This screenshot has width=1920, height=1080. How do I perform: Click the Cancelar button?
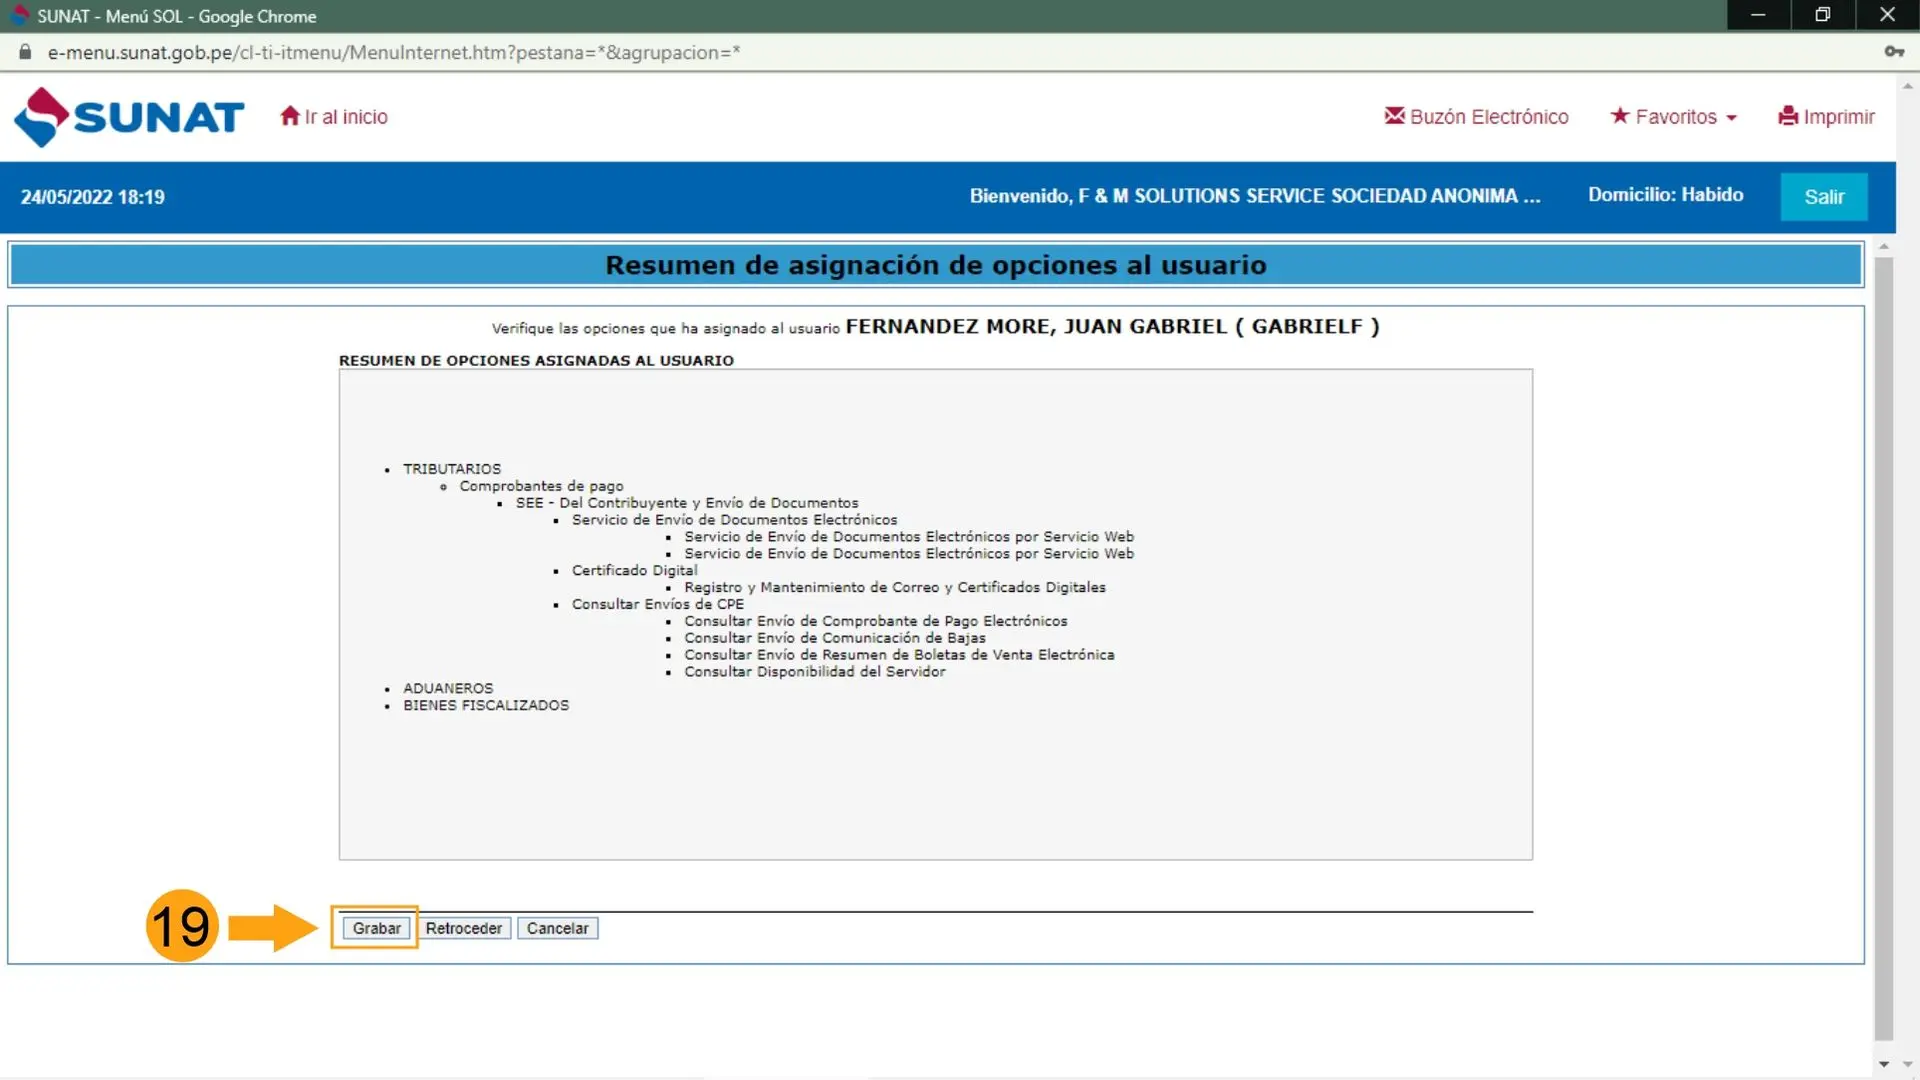(x=558, y=928)
